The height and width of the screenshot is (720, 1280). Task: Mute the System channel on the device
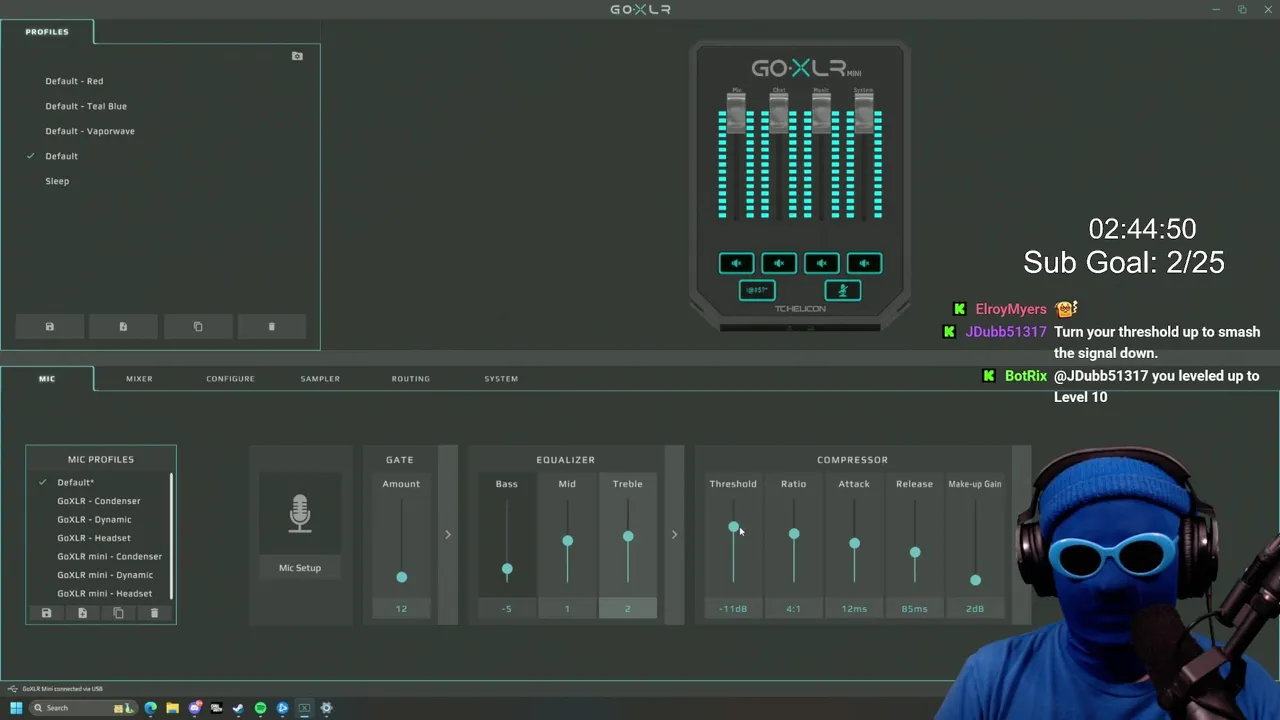864,263
